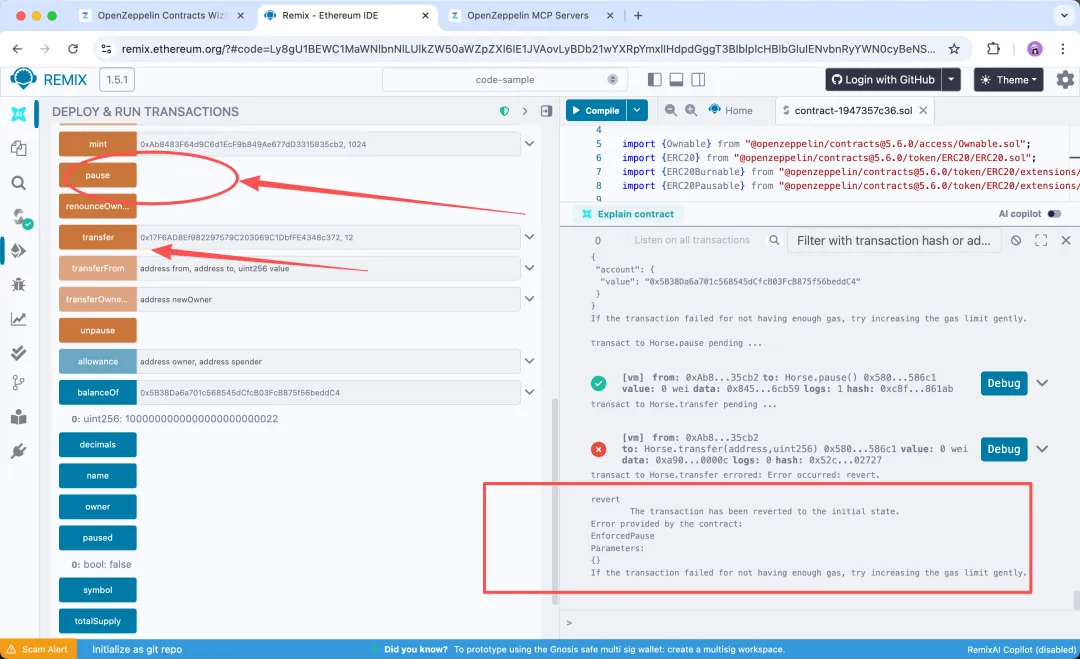The image size is (1080, 659).
Task: Select the contract-1947357c36.sol editor tab
Action: [853, 110]
